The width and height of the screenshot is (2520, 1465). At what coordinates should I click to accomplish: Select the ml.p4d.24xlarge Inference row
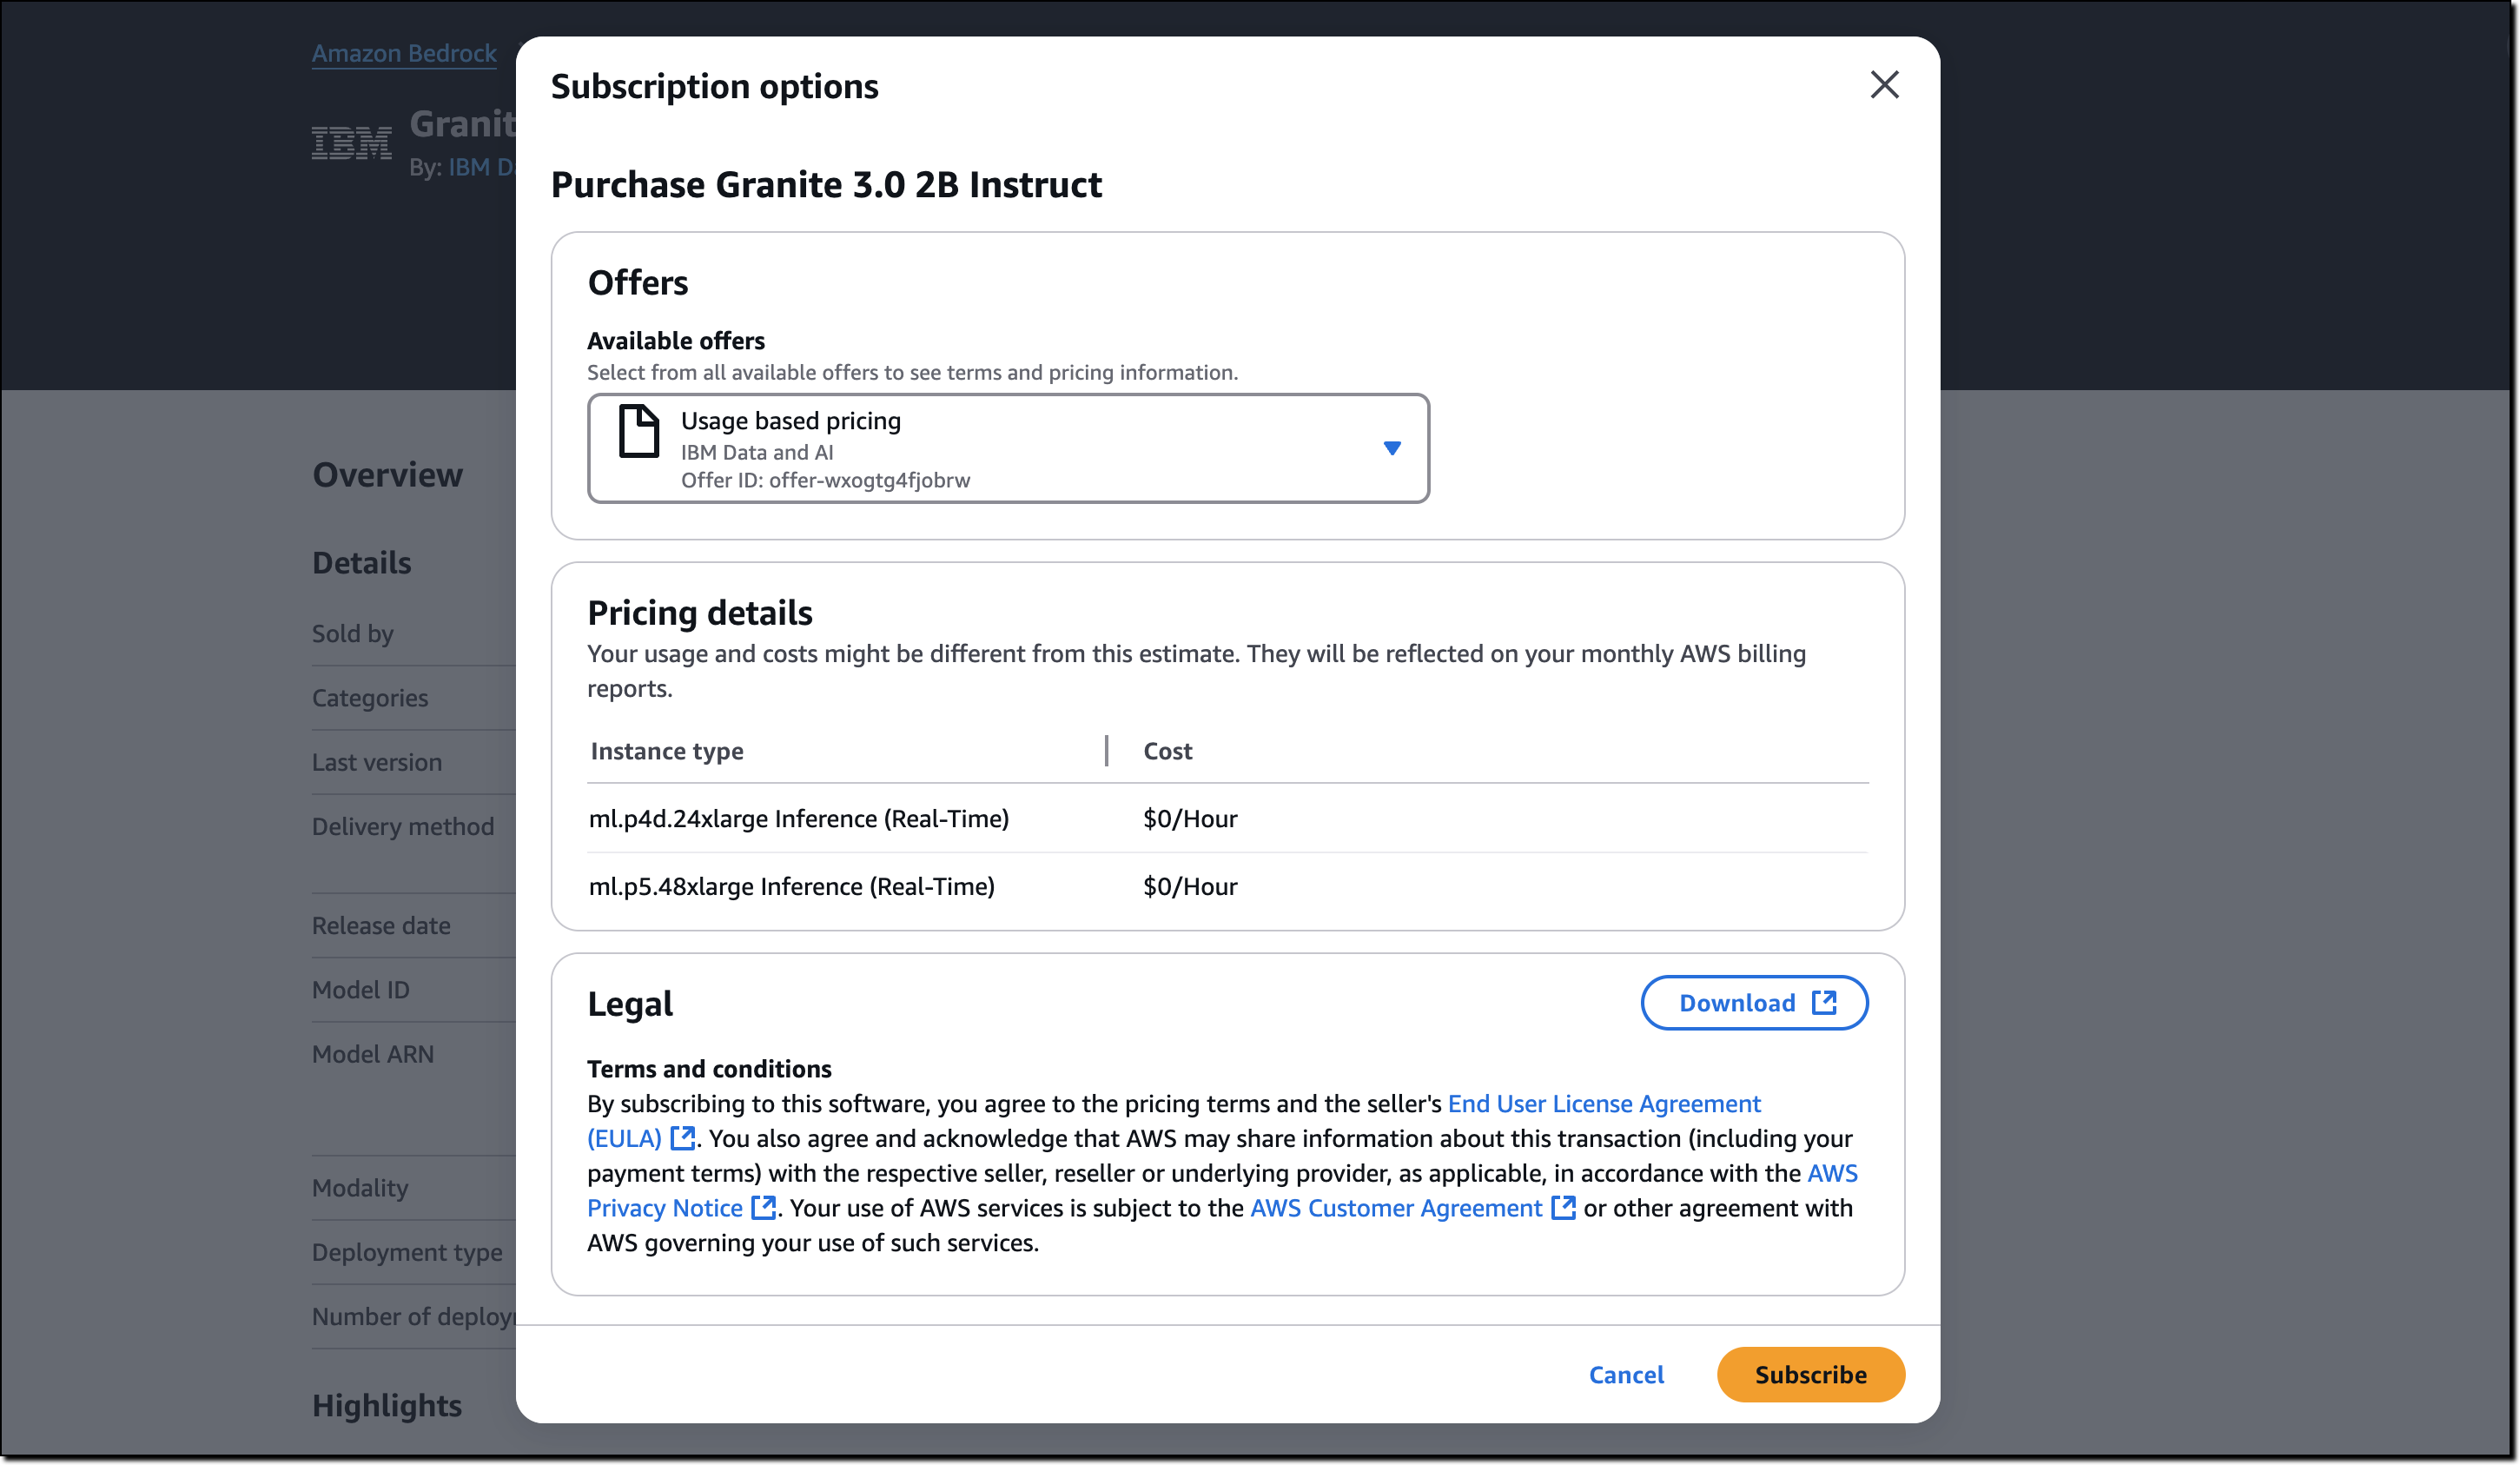tap(798, 819)
